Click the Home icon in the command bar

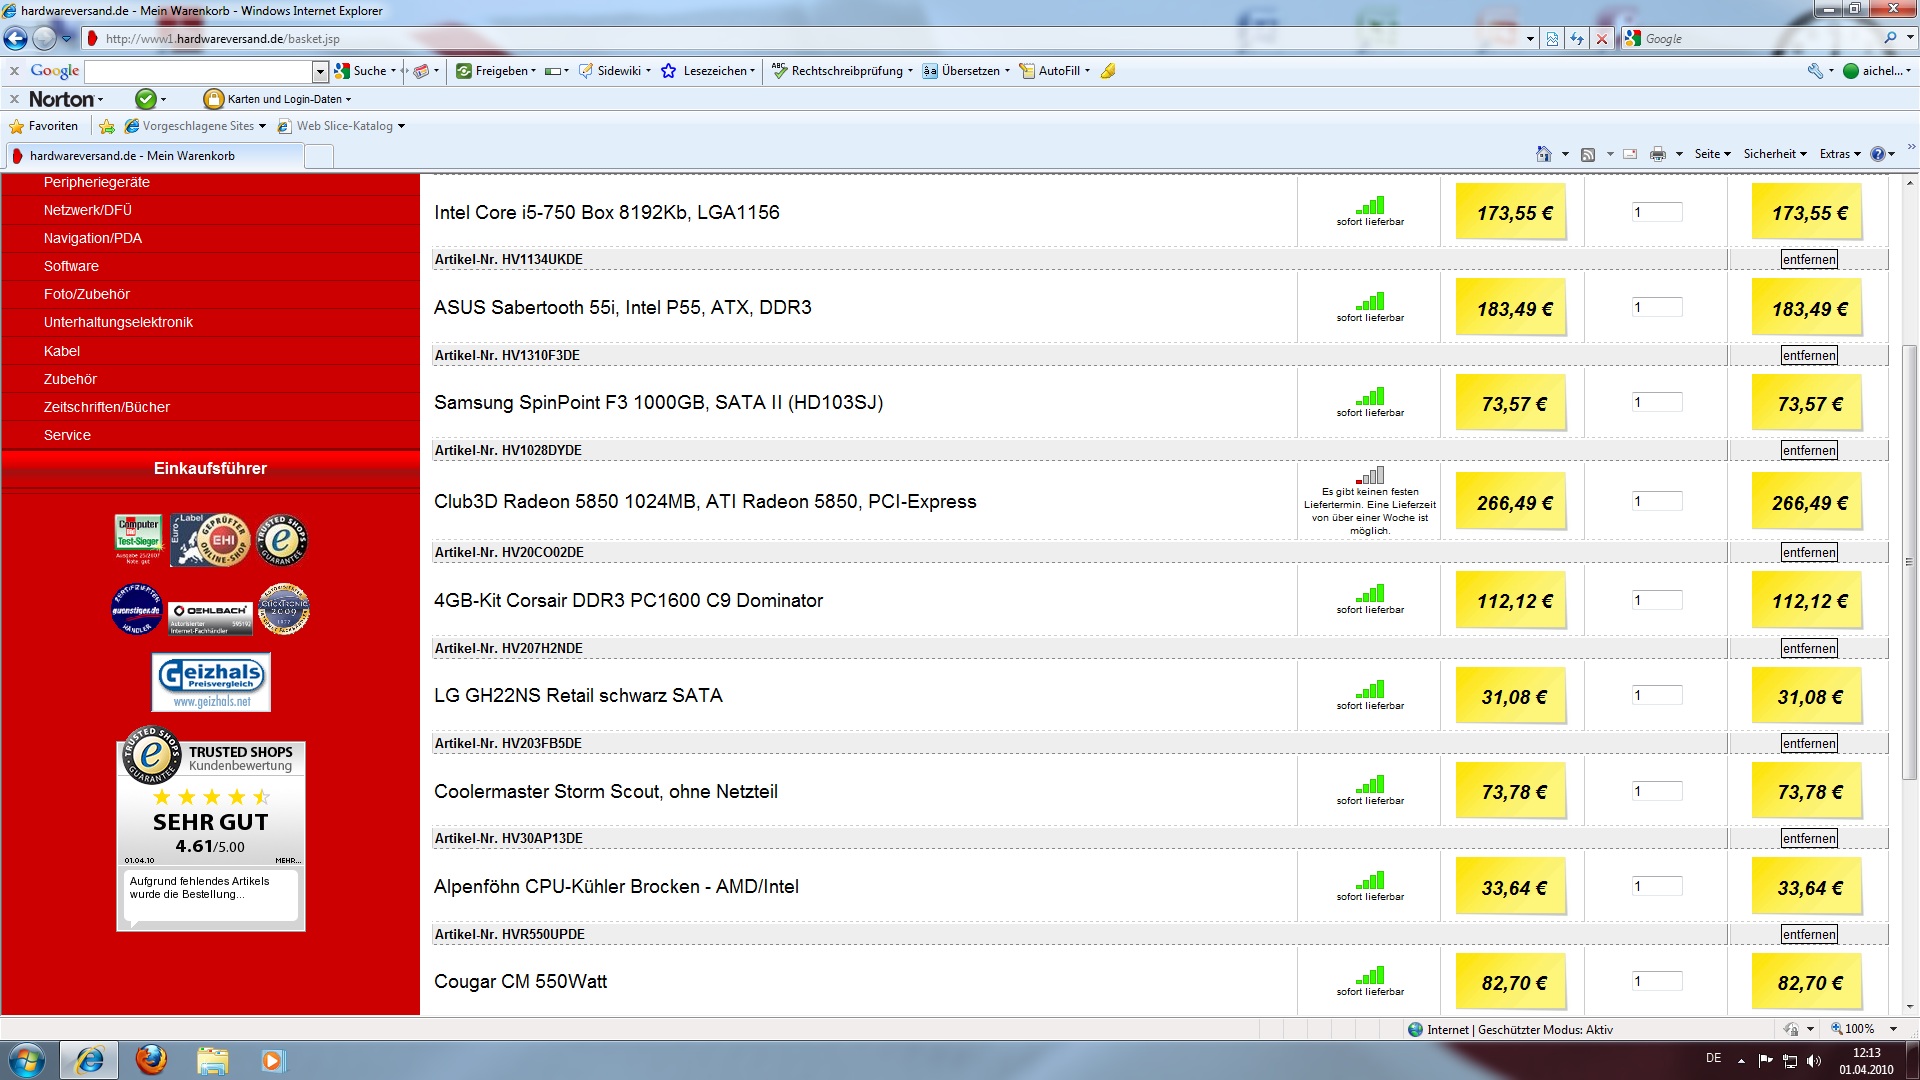coord(1543,154)
